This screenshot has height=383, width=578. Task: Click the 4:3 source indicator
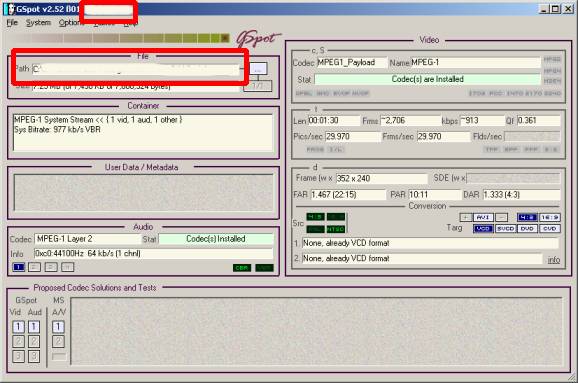(x=315, y=217)
